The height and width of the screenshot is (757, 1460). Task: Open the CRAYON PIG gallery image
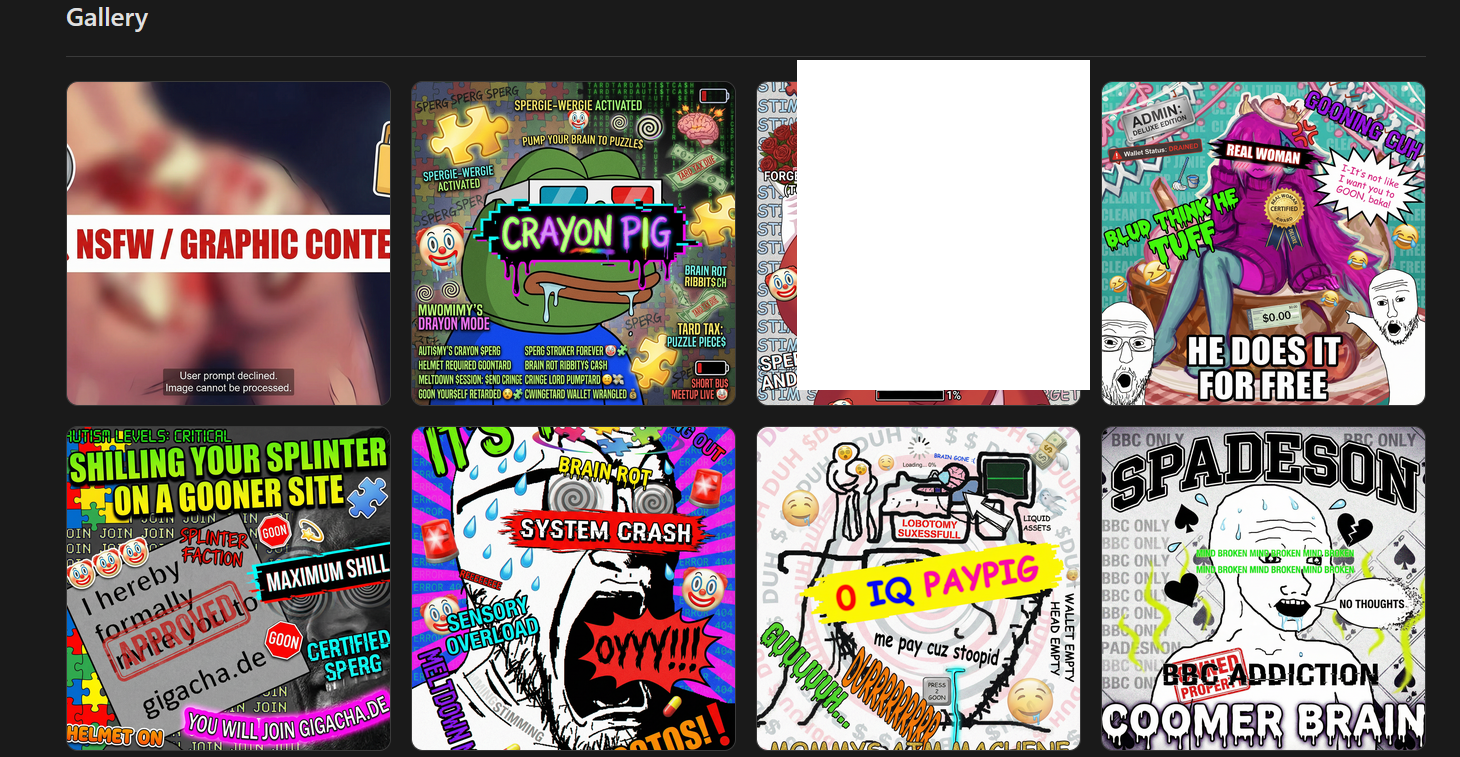pyautogui.click(x=573, y=243)
